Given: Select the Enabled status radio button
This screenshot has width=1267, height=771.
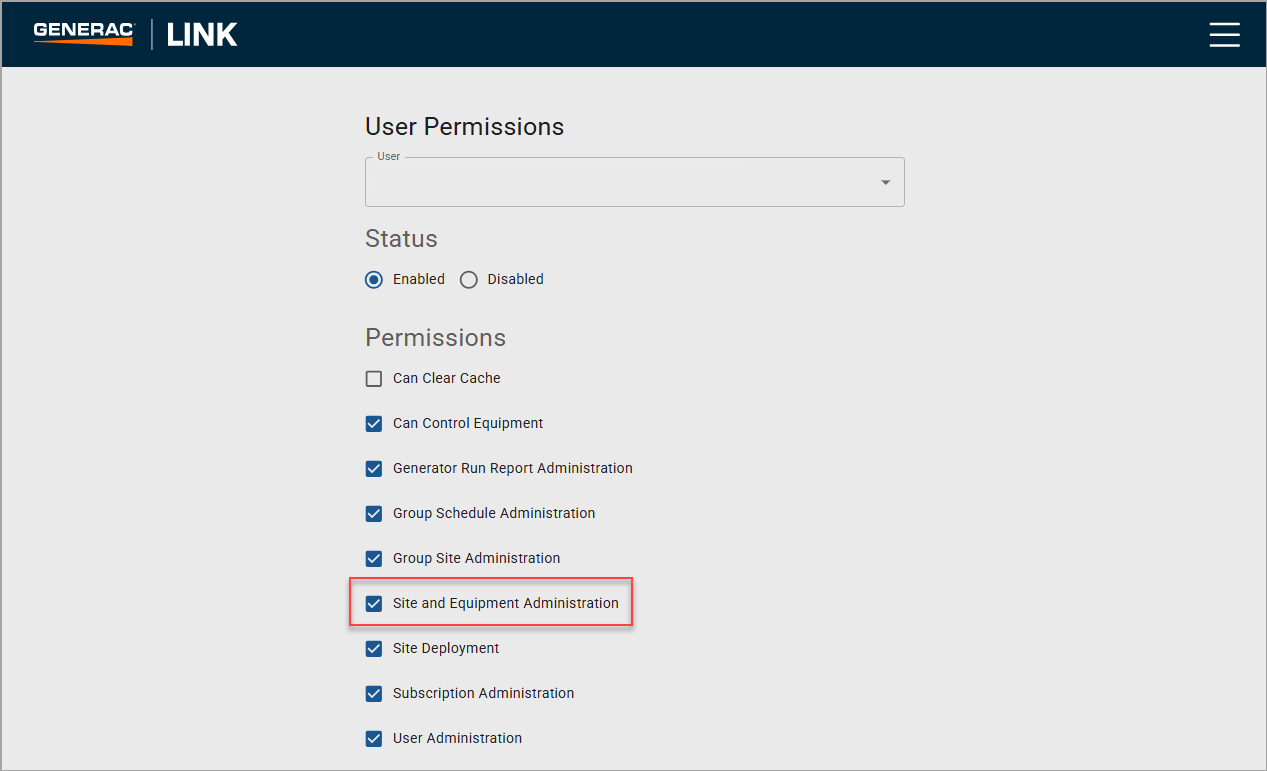Looking at the screenshot, I should (x=374, y=280).
